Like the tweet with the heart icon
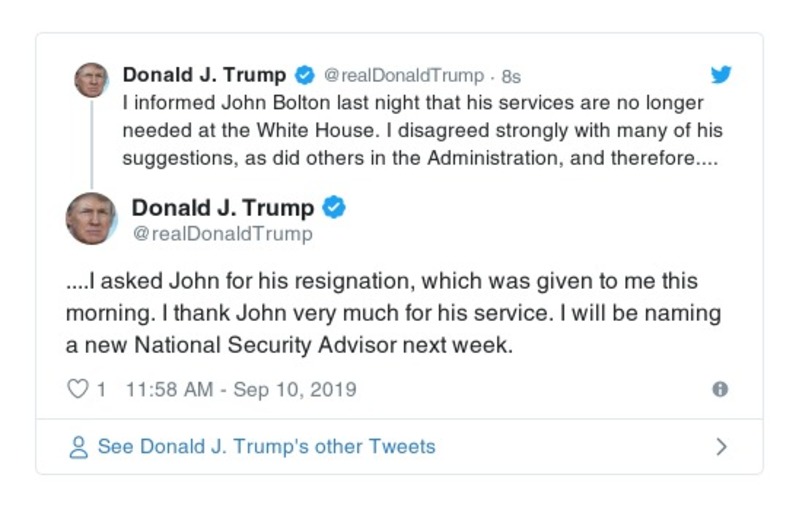 (x=77, y=389)
